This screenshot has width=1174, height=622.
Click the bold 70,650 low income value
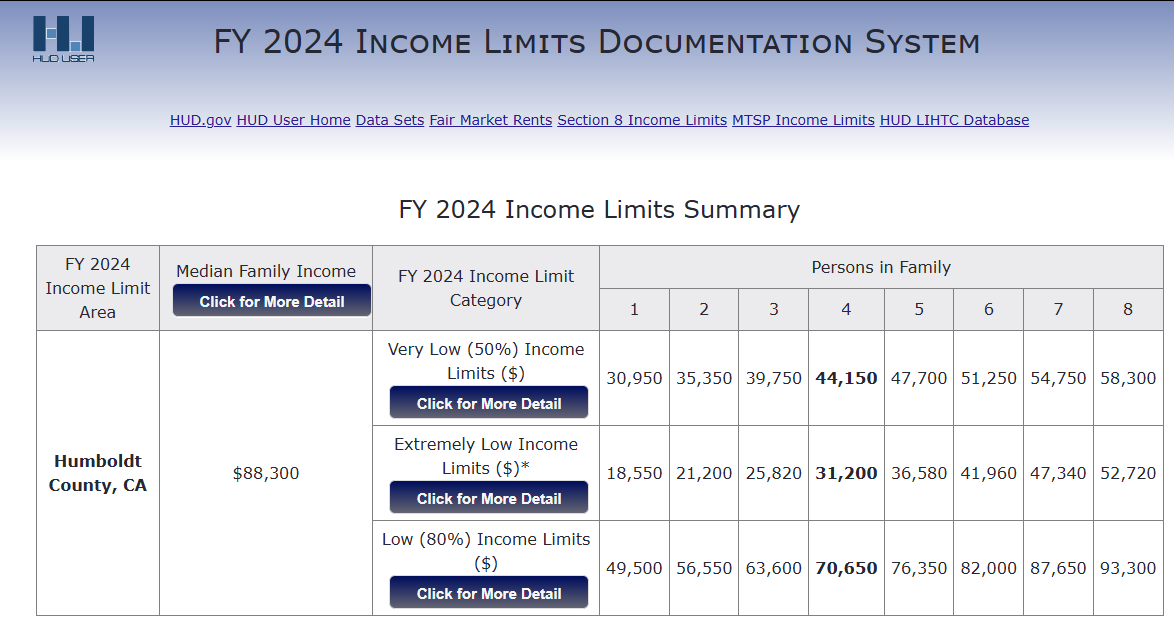click(x=846, y=568)
